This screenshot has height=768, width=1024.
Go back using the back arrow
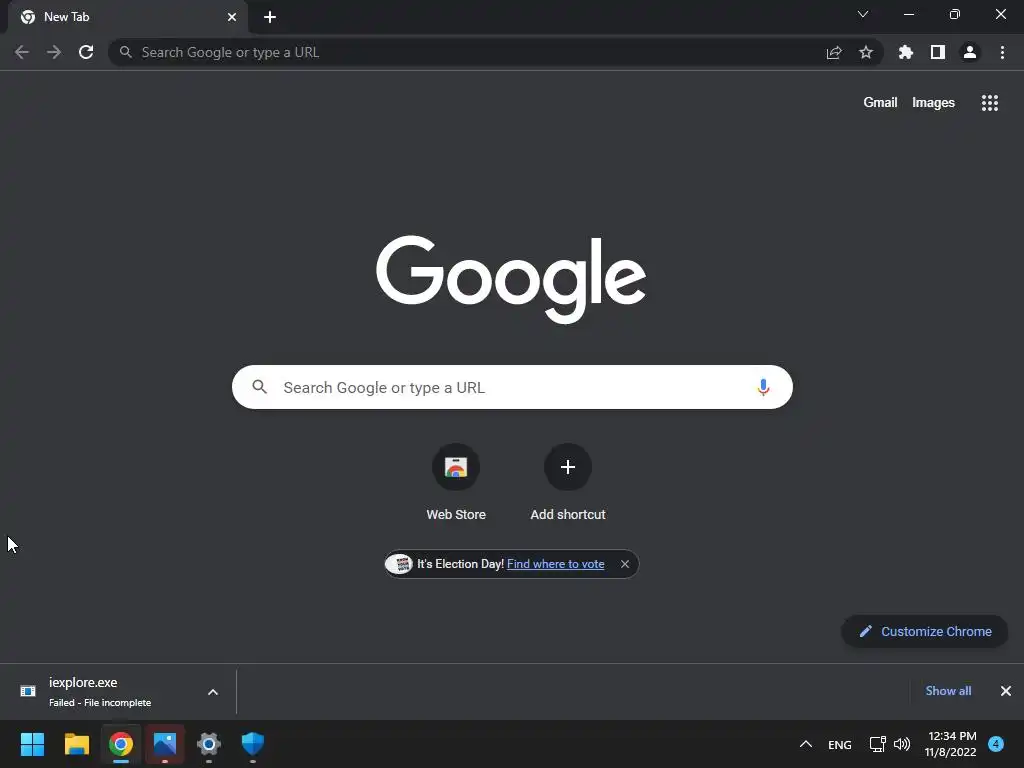[x=22, y=52]
